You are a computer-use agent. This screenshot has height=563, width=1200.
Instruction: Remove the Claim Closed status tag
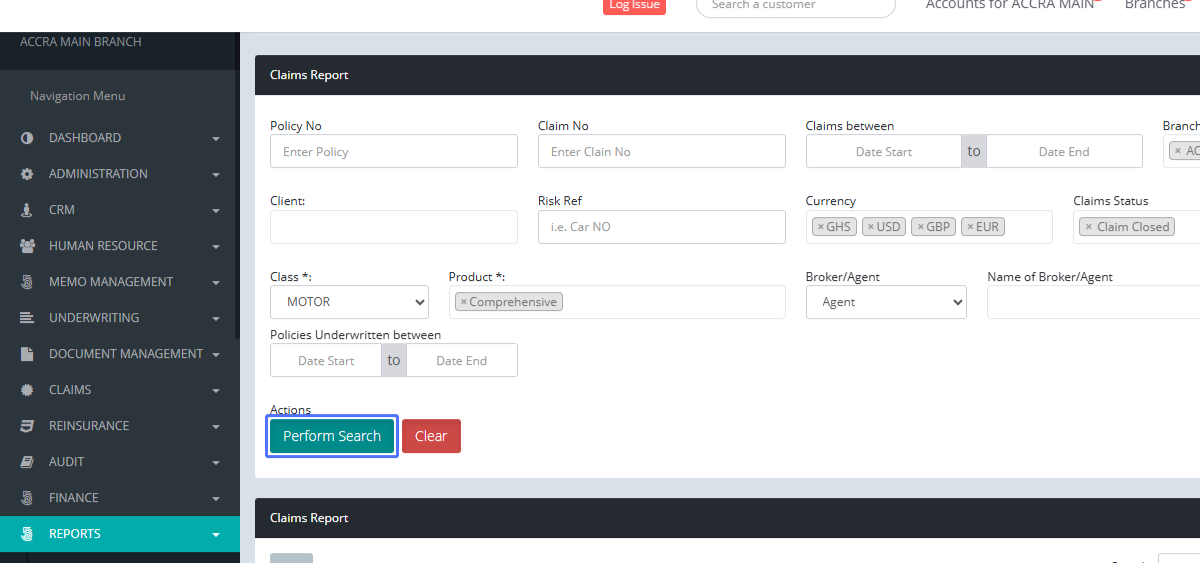[x=1088, y=227]
